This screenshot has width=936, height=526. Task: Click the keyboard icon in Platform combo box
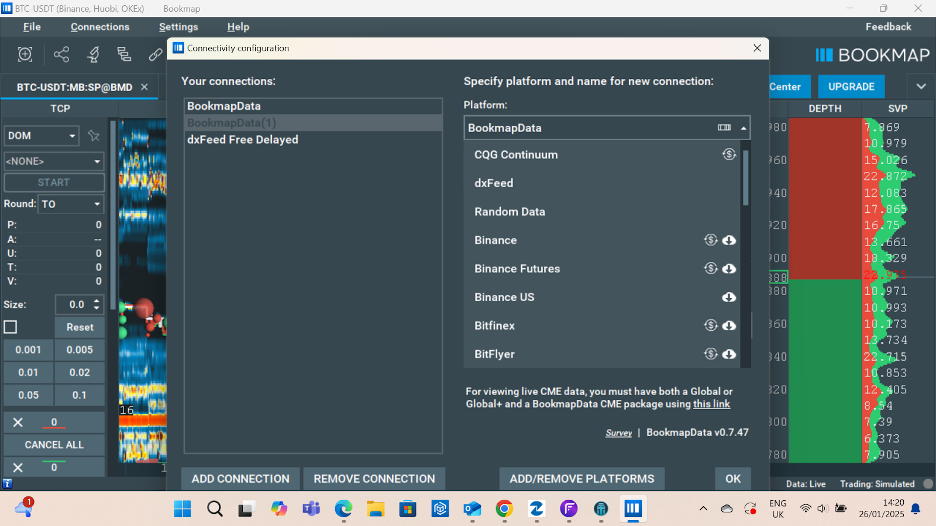tap(724, 128)
